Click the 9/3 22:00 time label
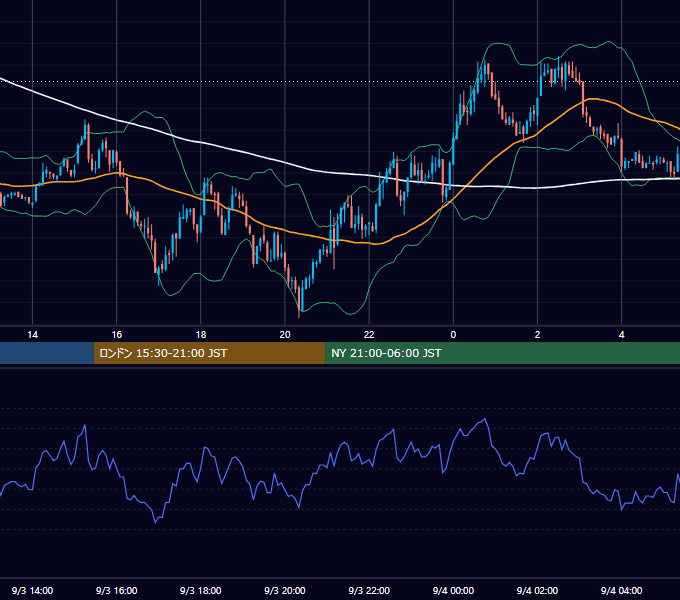The height and width of the screenshot is (600, 680). pyautogui.click(x=369, y=590)
